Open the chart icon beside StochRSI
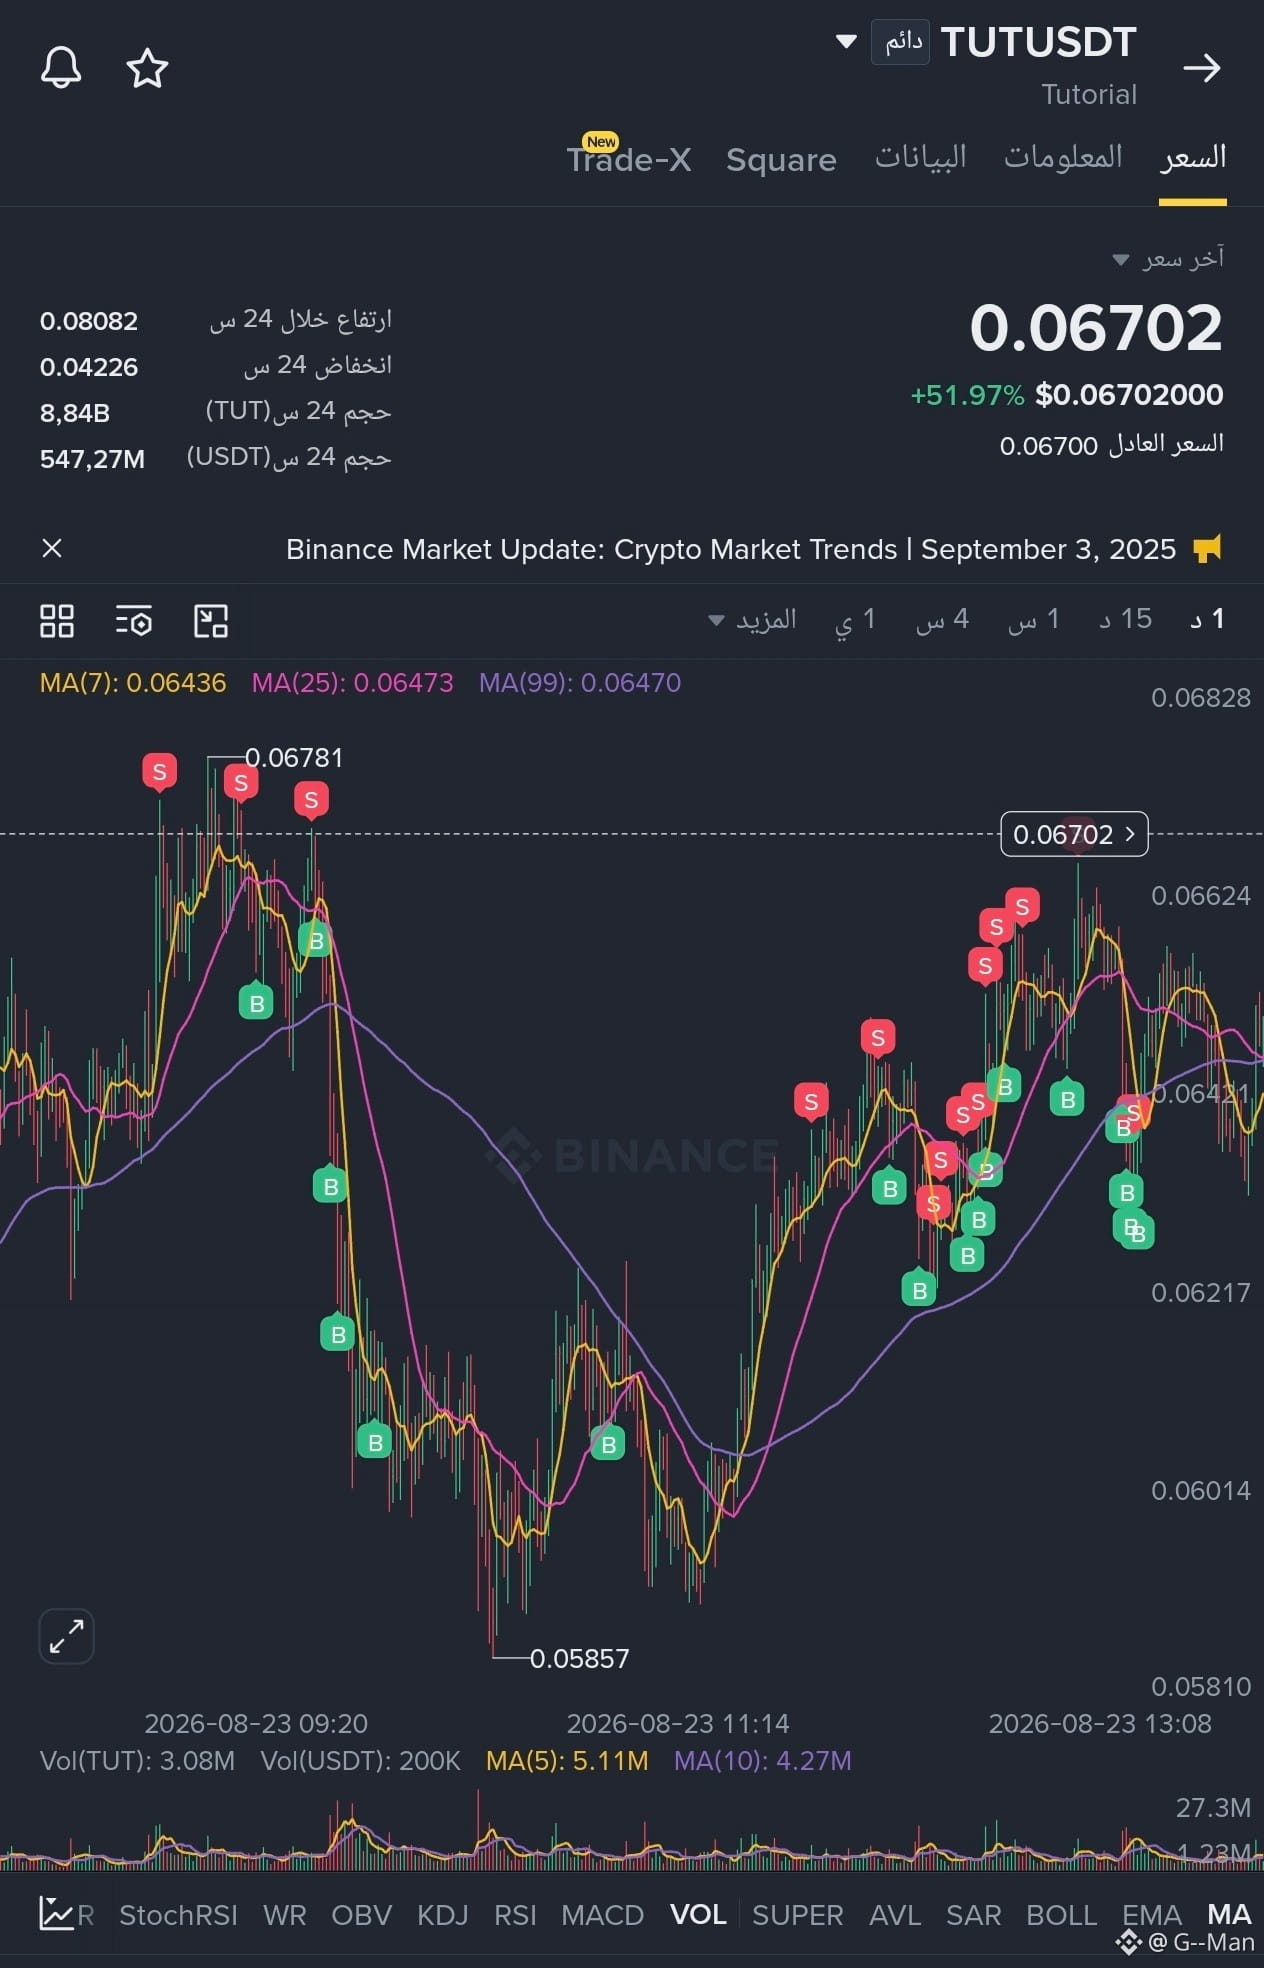 pyautogui.click(x=57, y=1913)
